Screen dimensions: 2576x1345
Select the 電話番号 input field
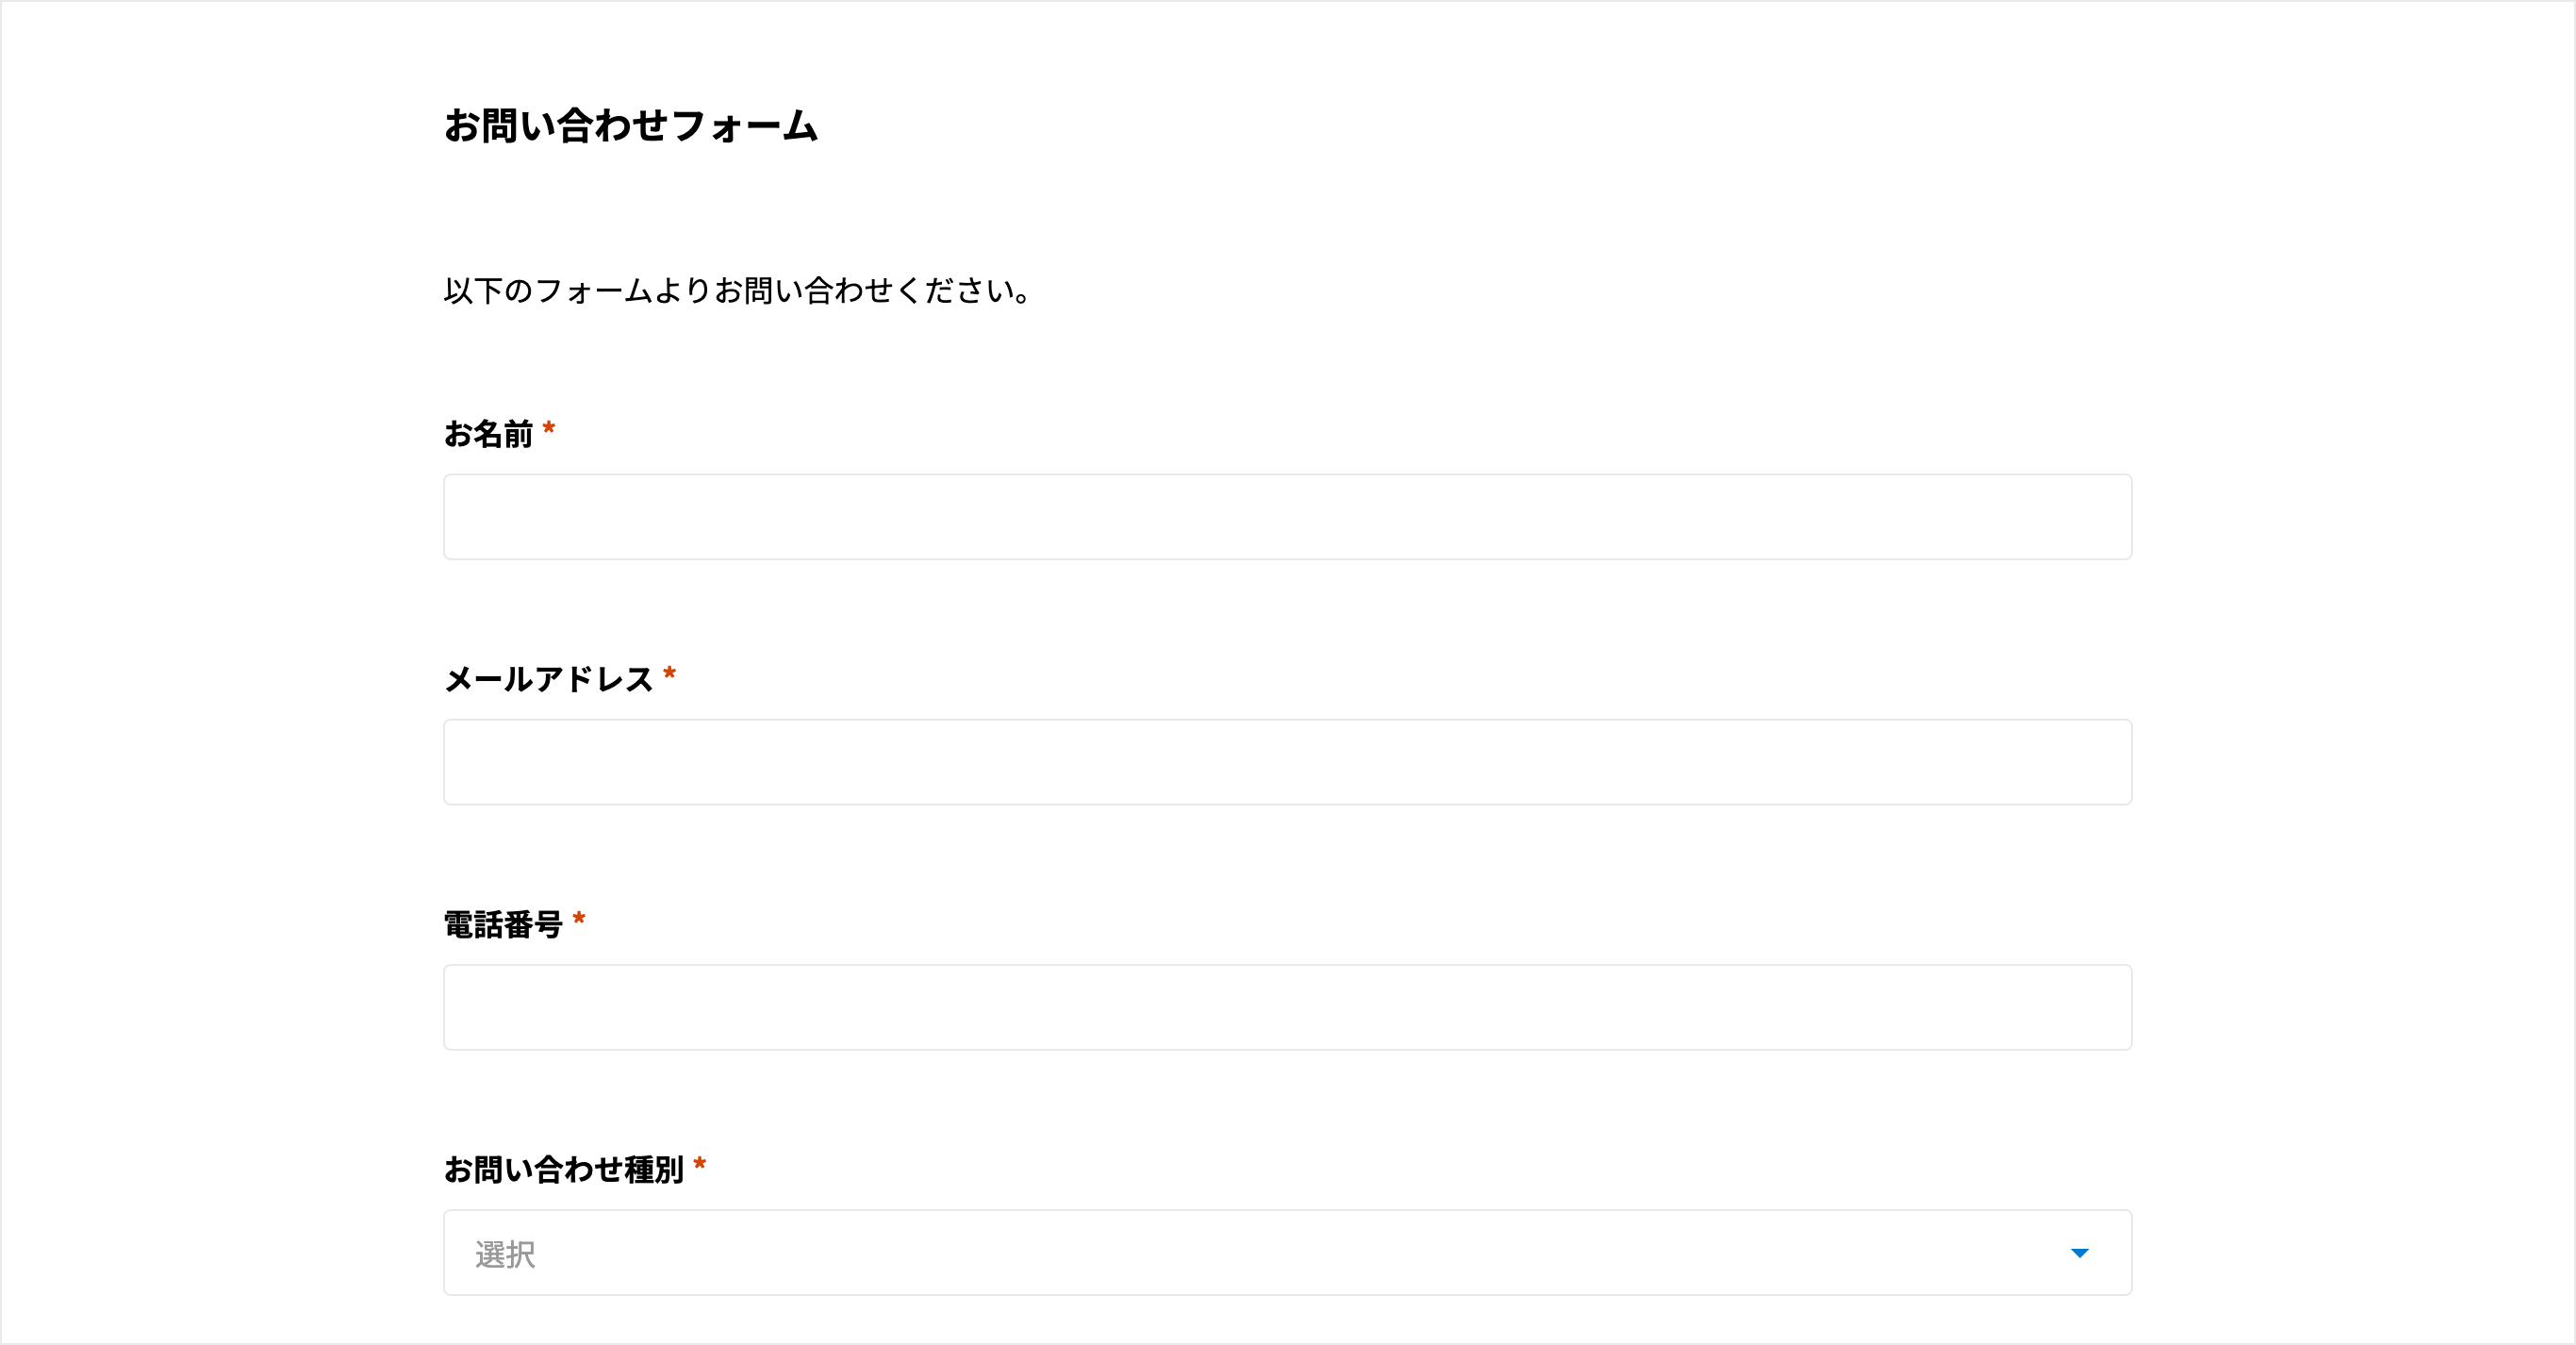(x=1288, y=1007)
